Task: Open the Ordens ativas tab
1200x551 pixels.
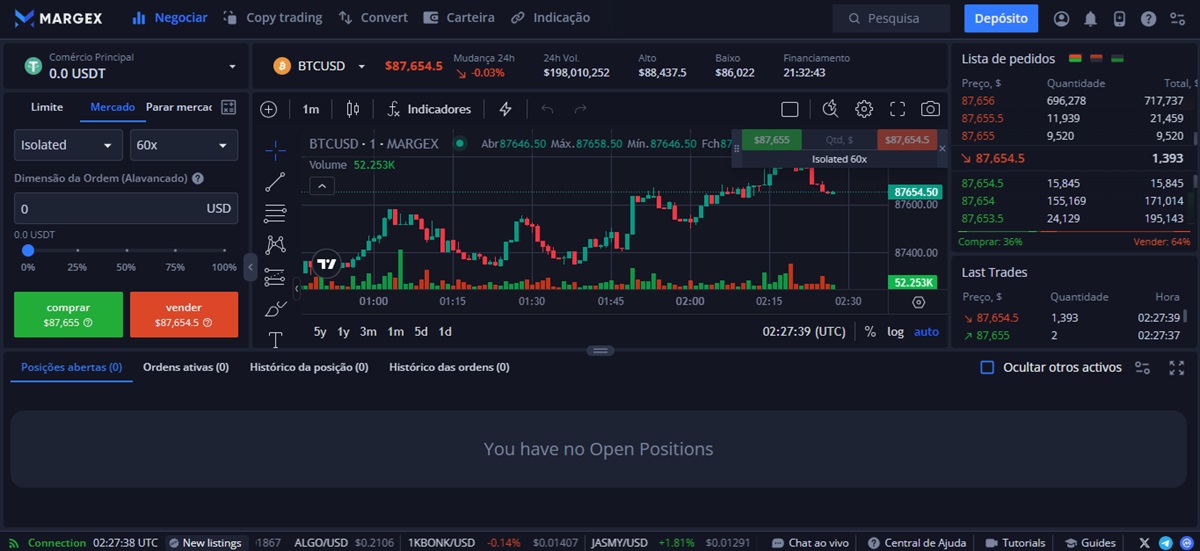Action: pyautogui.click(x=185, y=367)
